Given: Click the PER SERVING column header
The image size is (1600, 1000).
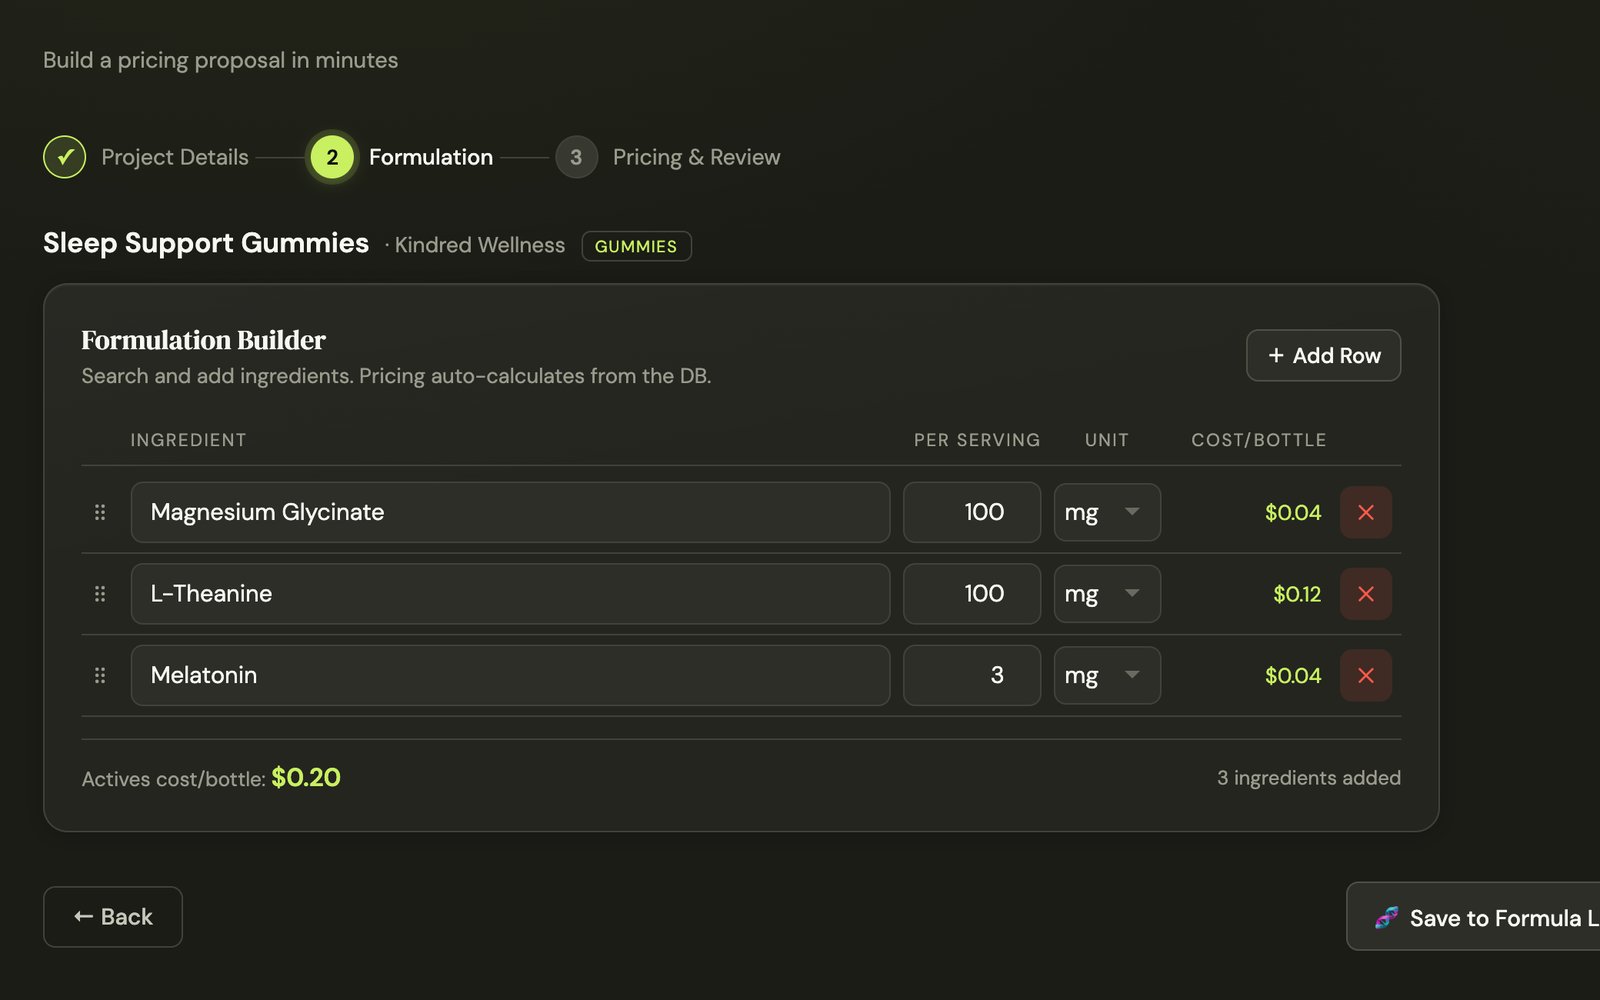Looking at the screenshot, I should pyautogui.click(x=977, y=440).
